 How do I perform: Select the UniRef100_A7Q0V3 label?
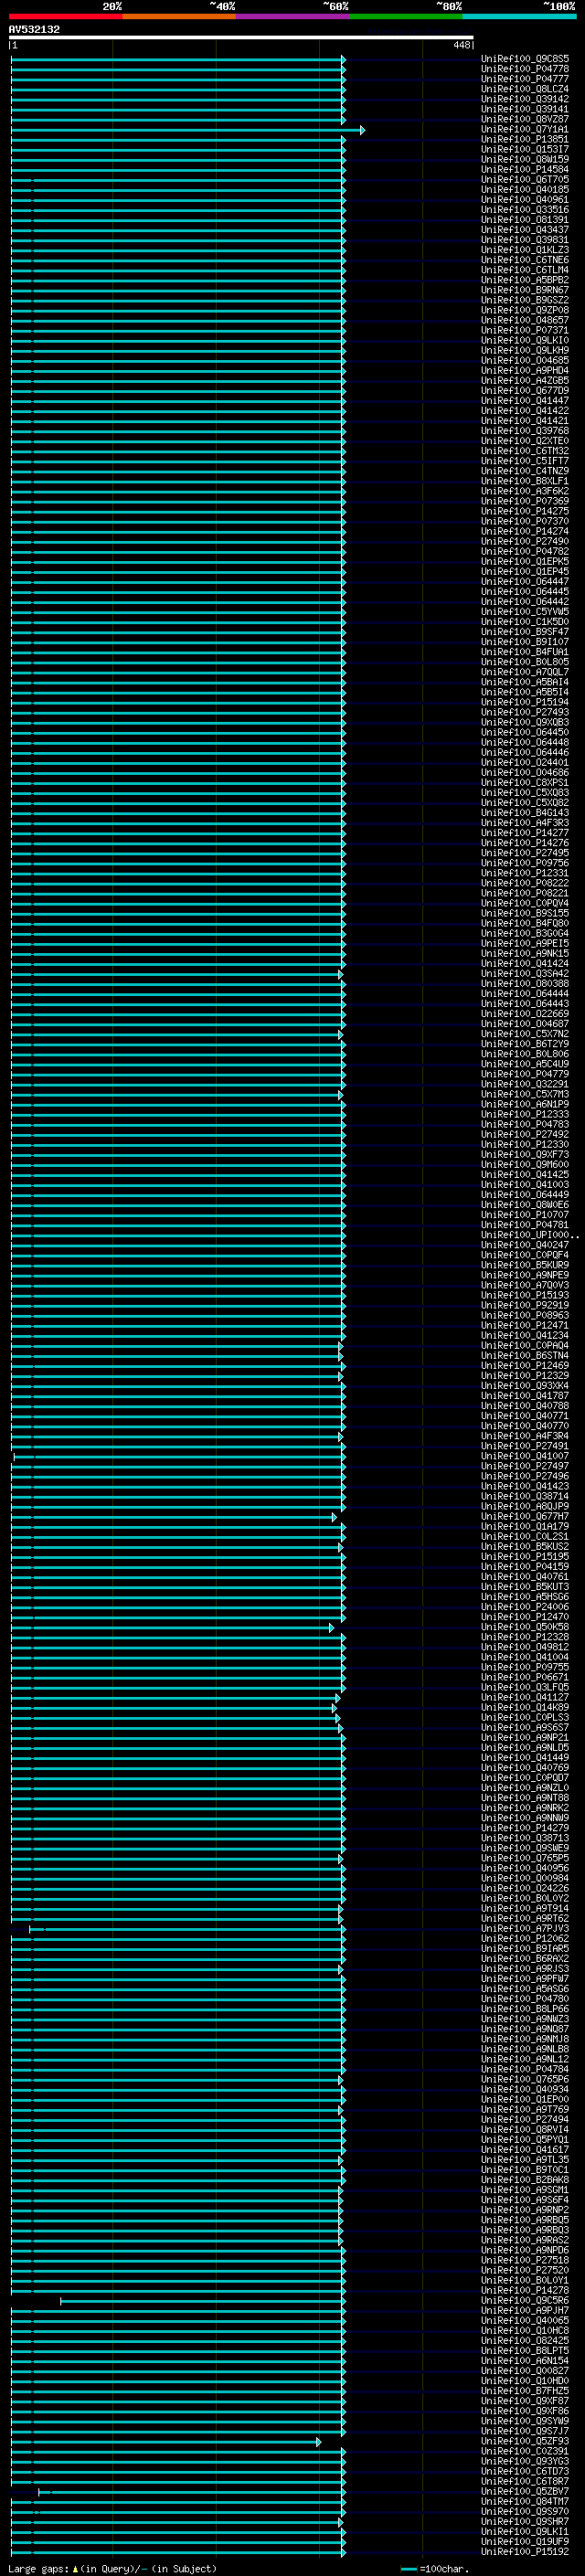coord(525,1285)
